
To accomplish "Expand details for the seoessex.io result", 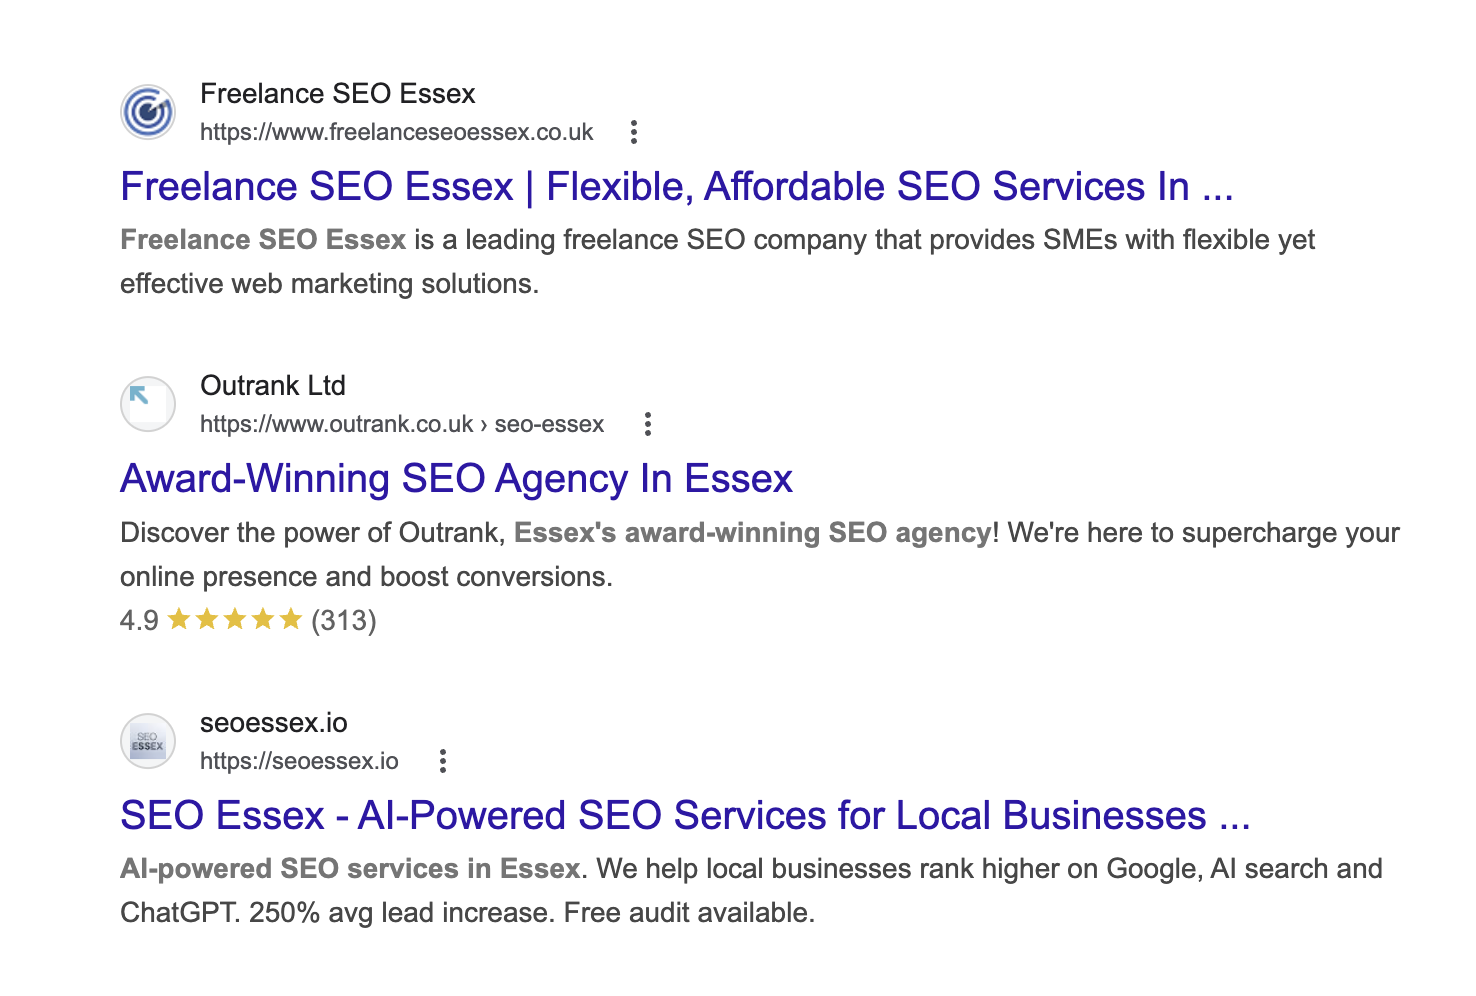I will (x=441, y=760).
